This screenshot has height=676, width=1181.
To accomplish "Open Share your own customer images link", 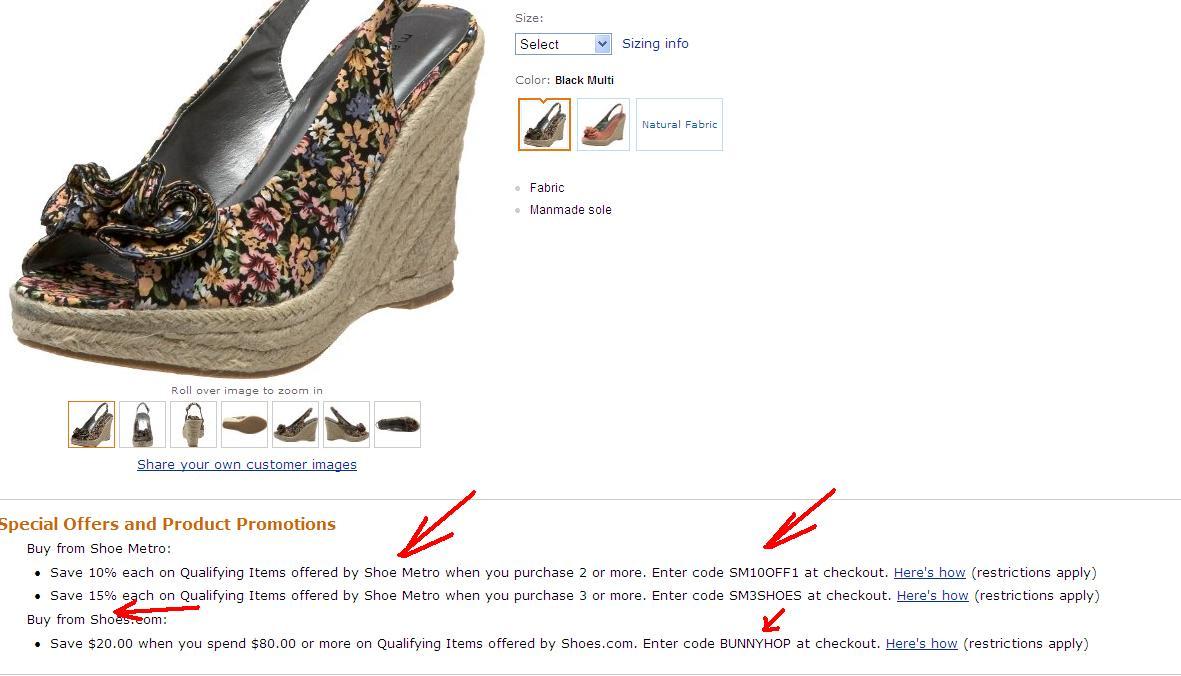I will coord(247,464).
